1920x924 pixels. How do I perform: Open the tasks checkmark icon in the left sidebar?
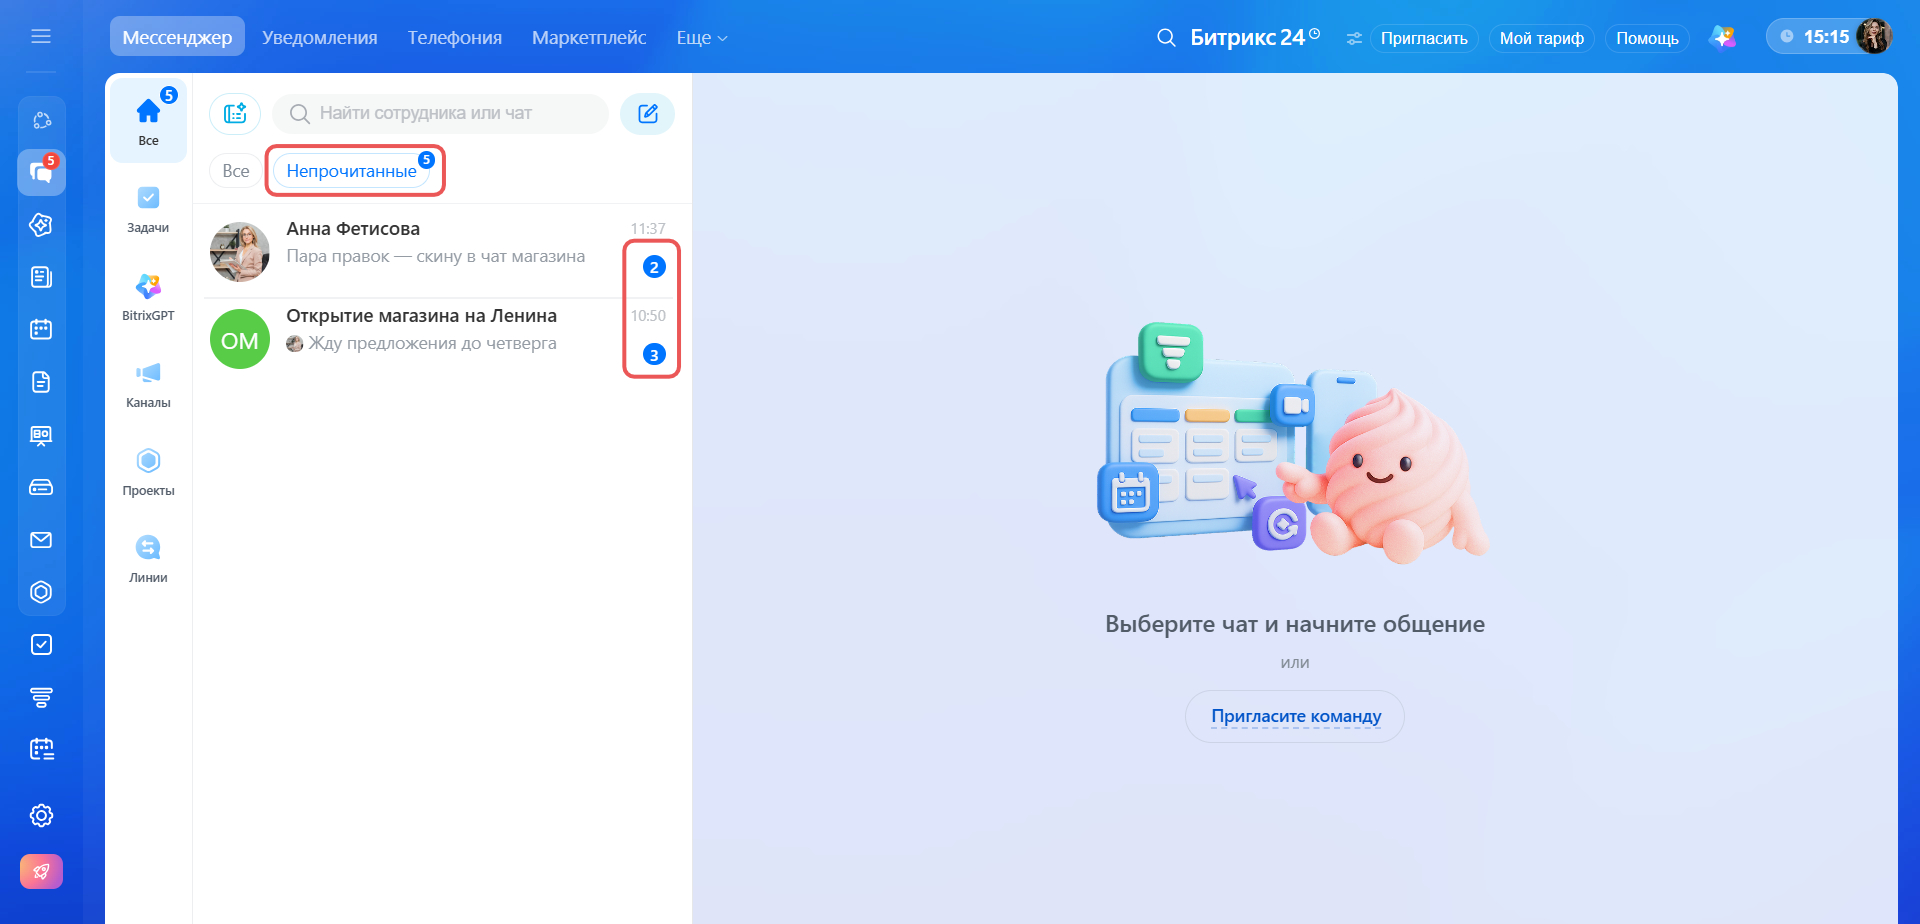[x=41, y=645]
